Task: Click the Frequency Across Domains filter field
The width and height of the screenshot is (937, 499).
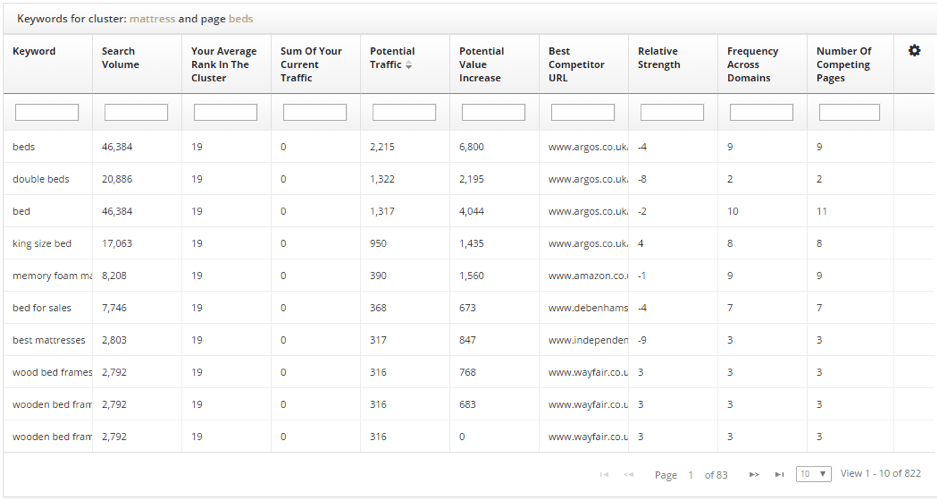Action: tap(761, 112)
